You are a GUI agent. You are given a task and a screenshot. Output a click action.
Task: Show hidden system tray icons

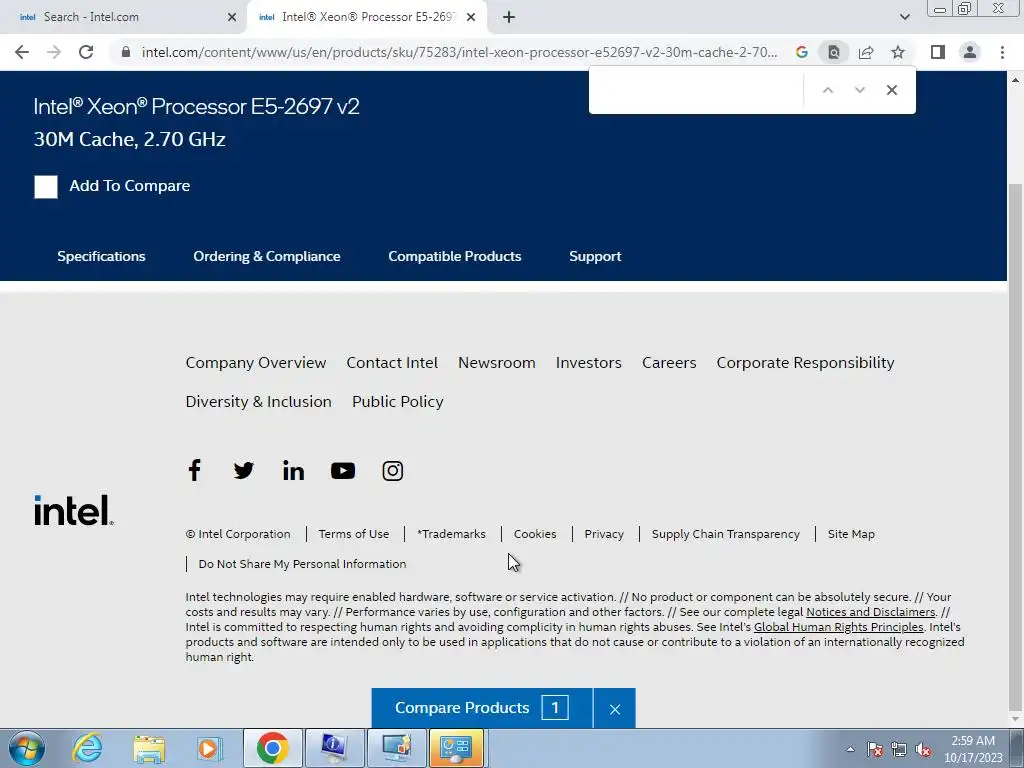pyautogui.click(x=850, y=749)
